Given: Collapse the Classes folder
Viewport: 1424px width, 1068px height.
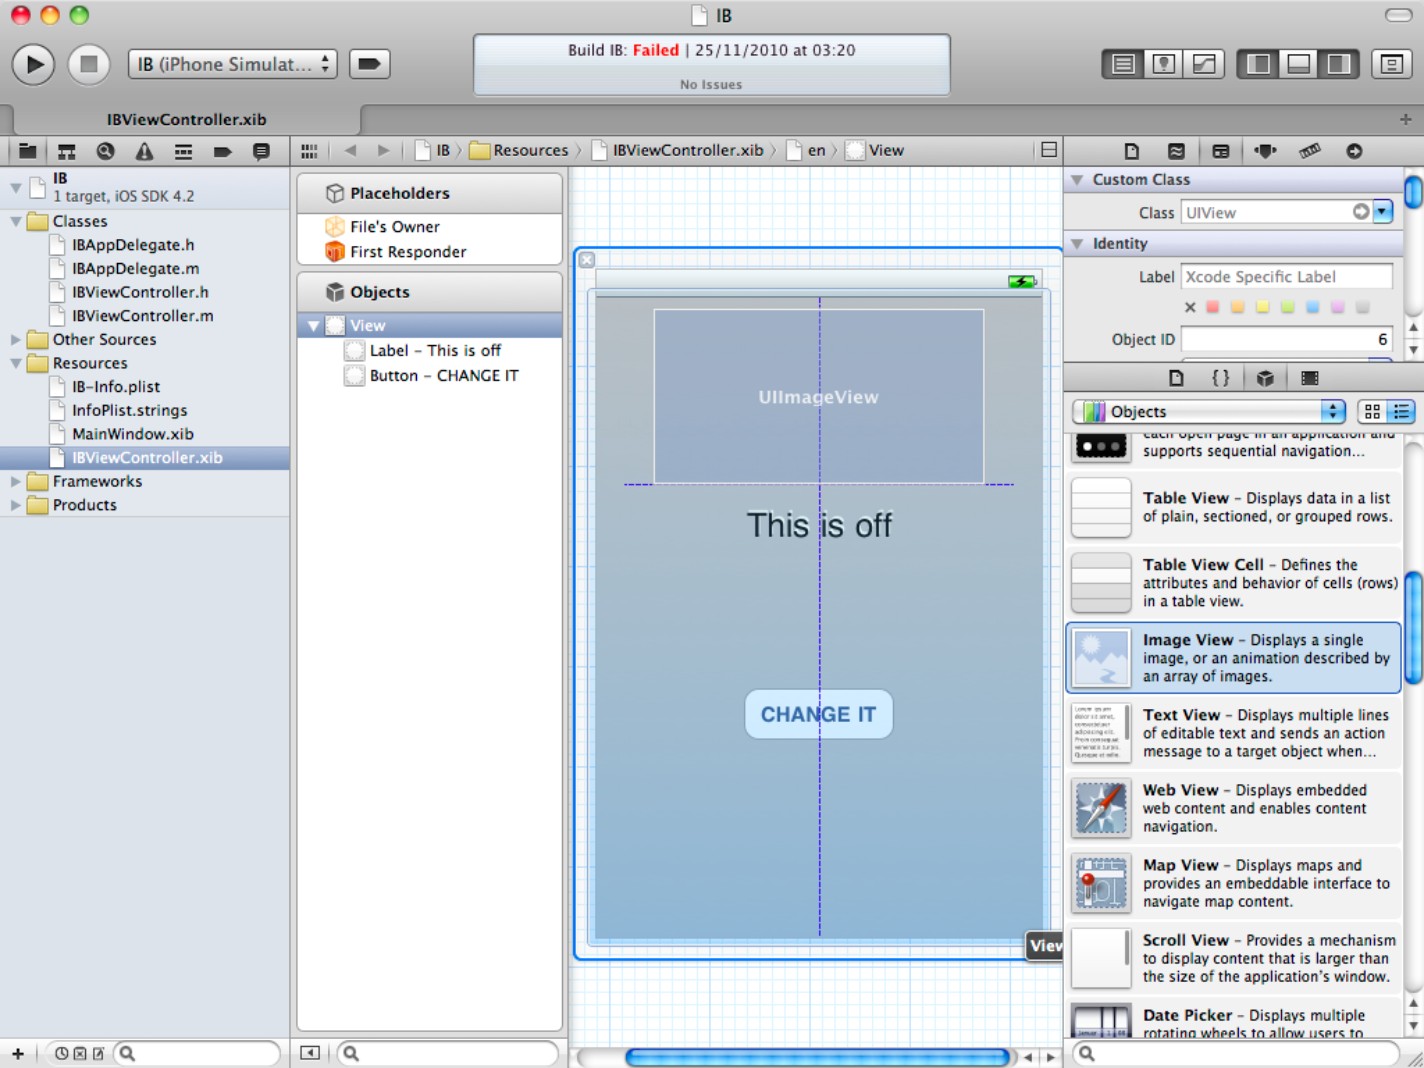Looking at the screenshot, I should (15, 221).
